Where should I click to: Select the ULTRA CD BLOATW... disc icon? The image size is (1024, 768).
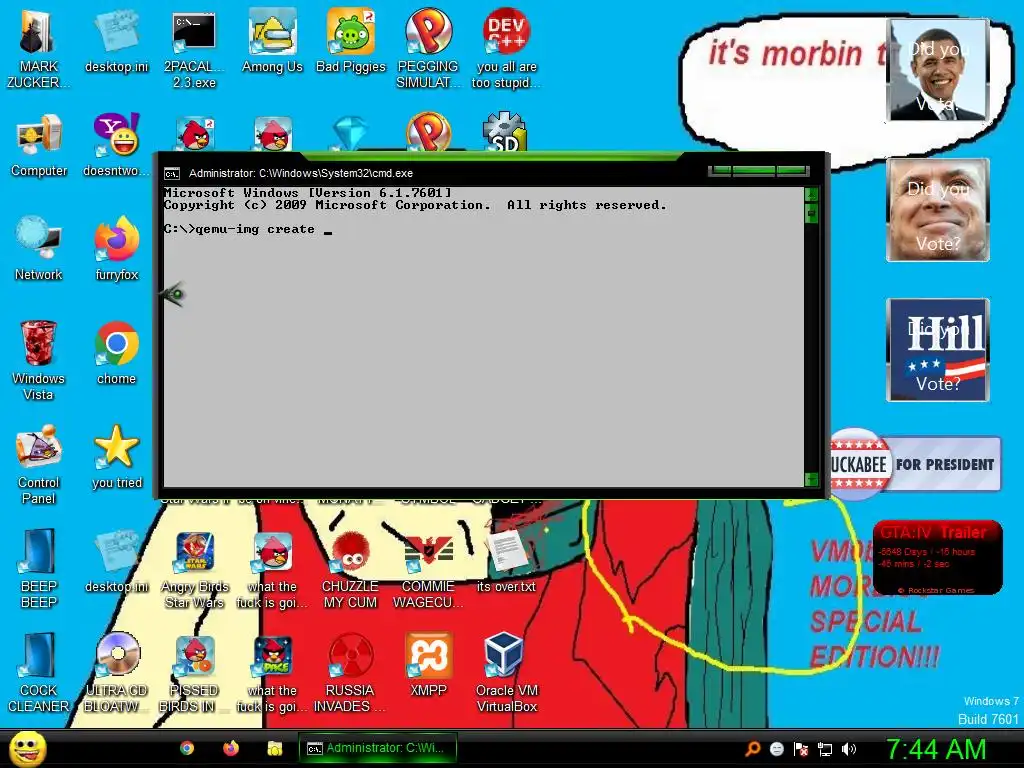[x=116, y=673]
